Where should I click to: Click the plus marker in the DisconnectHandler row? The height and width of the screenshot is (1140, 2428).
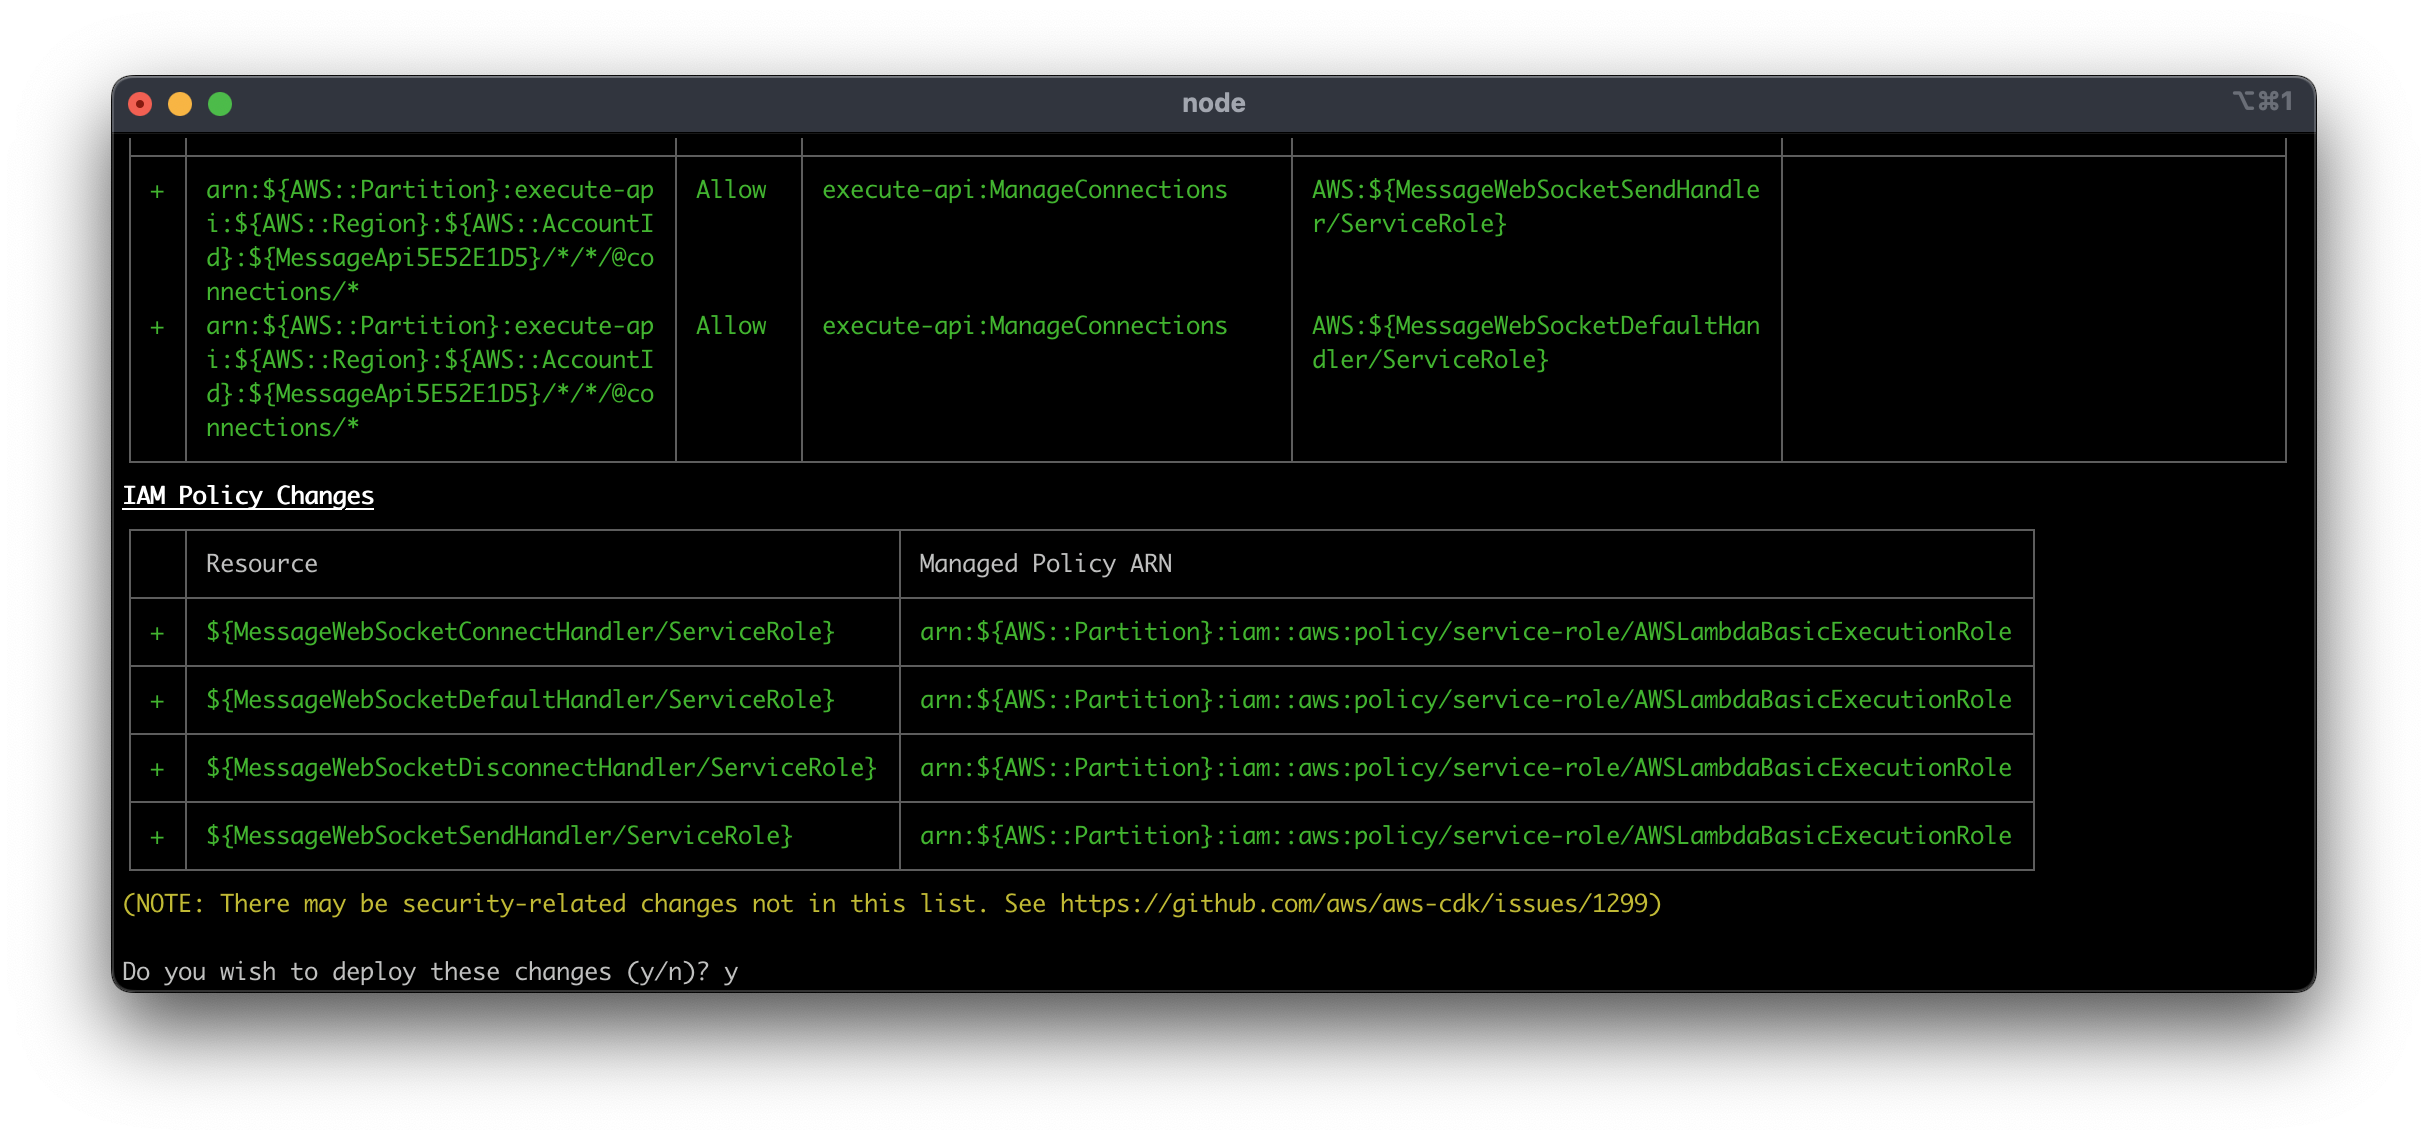click(x=157, y=769)
